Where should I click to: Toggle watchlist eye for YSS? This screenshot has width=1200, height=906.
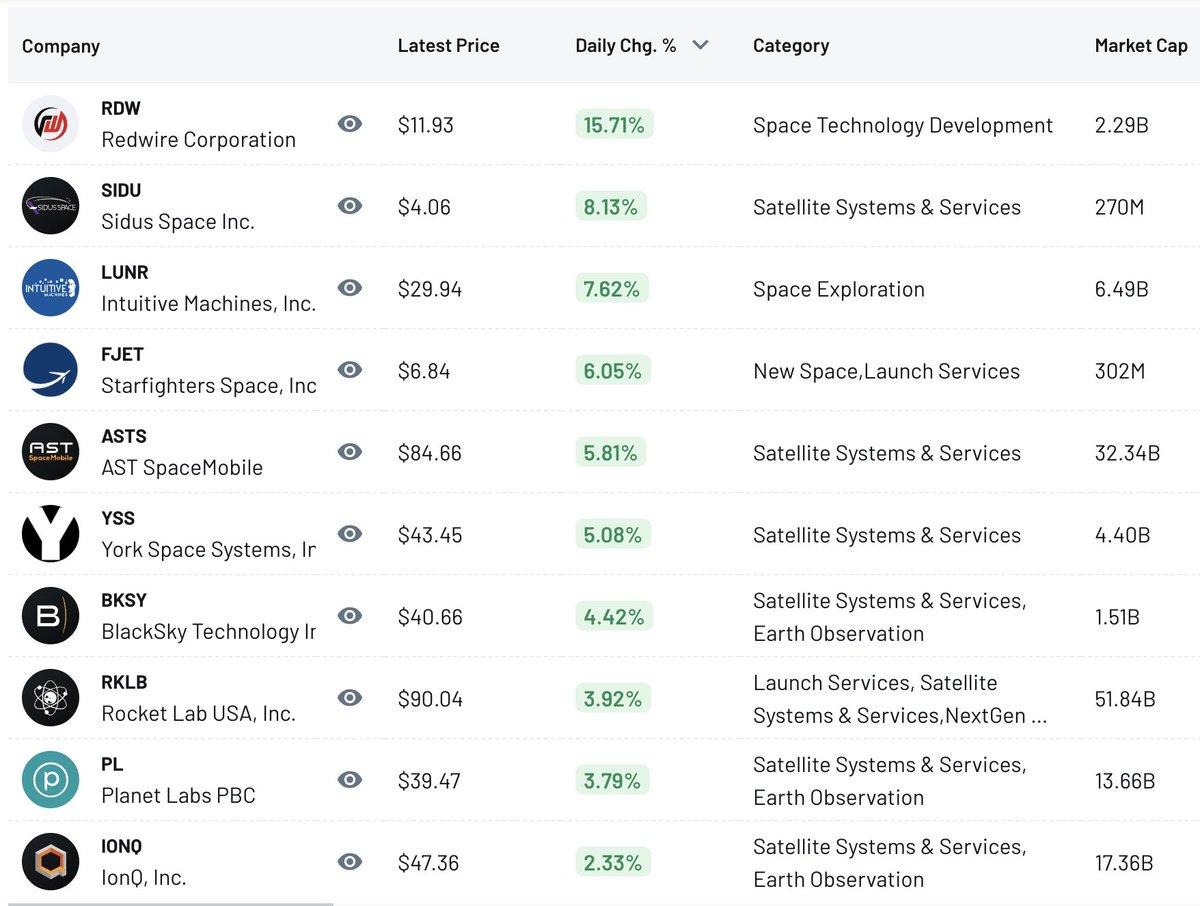click(349, 534)
